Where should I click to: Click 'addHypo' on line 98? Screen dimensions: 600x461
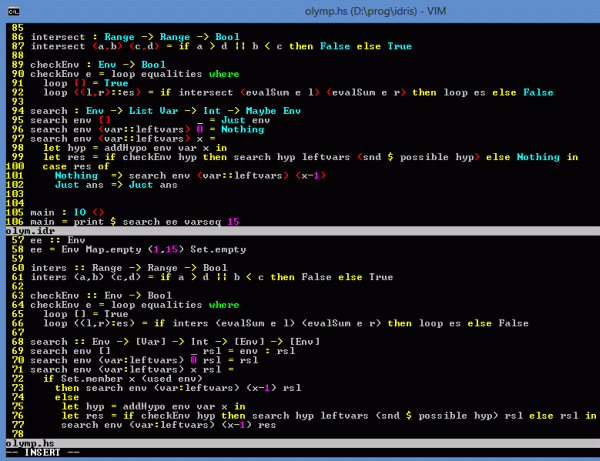click(x=125, y=148)
